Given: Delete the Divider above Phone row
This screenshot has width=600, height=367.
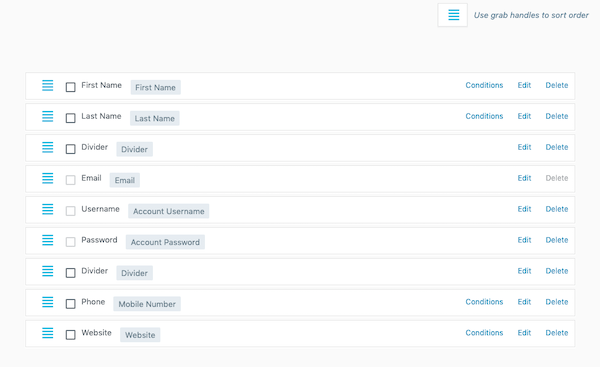Looking at the screenshot, I should tap(557, 271).
